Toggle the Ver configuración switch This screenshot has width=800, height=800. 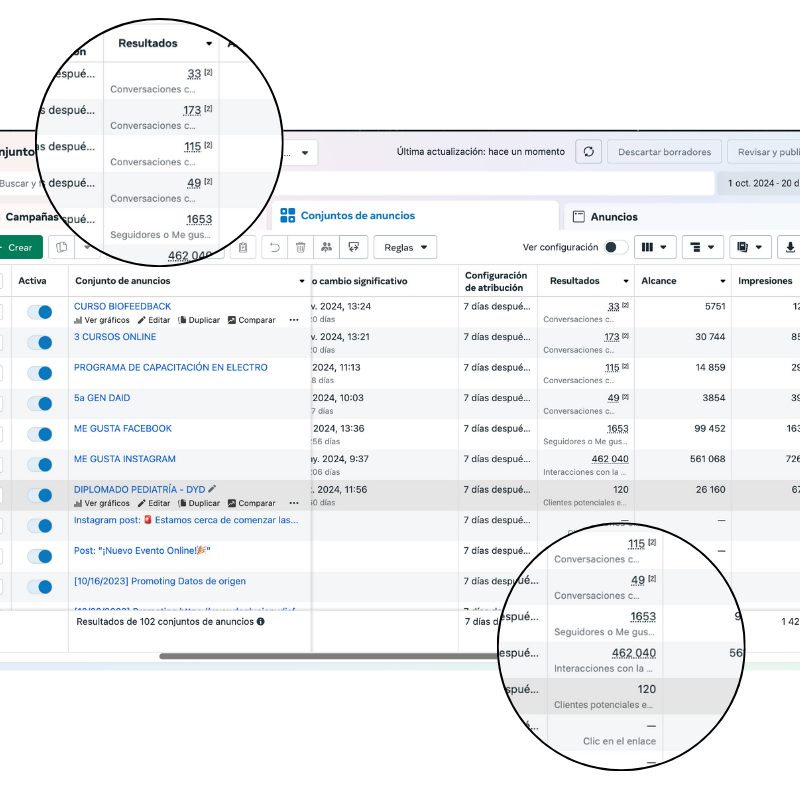[x=616, y=247]
